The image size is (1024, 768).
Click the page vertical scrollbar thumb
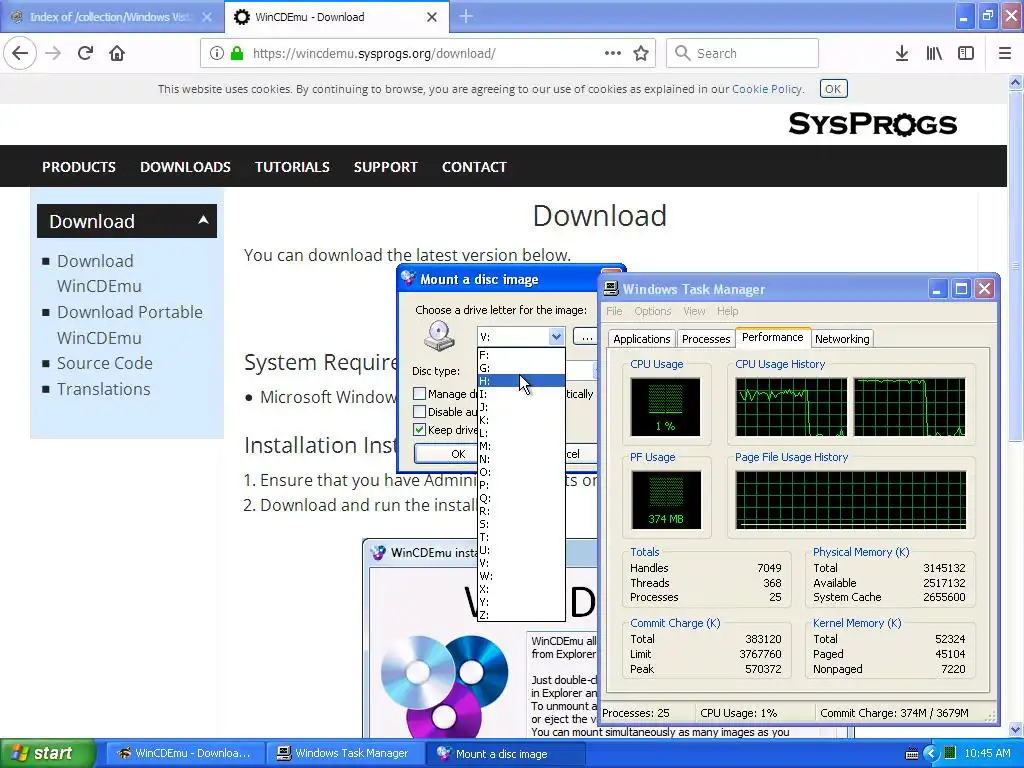coord(1016,266)
